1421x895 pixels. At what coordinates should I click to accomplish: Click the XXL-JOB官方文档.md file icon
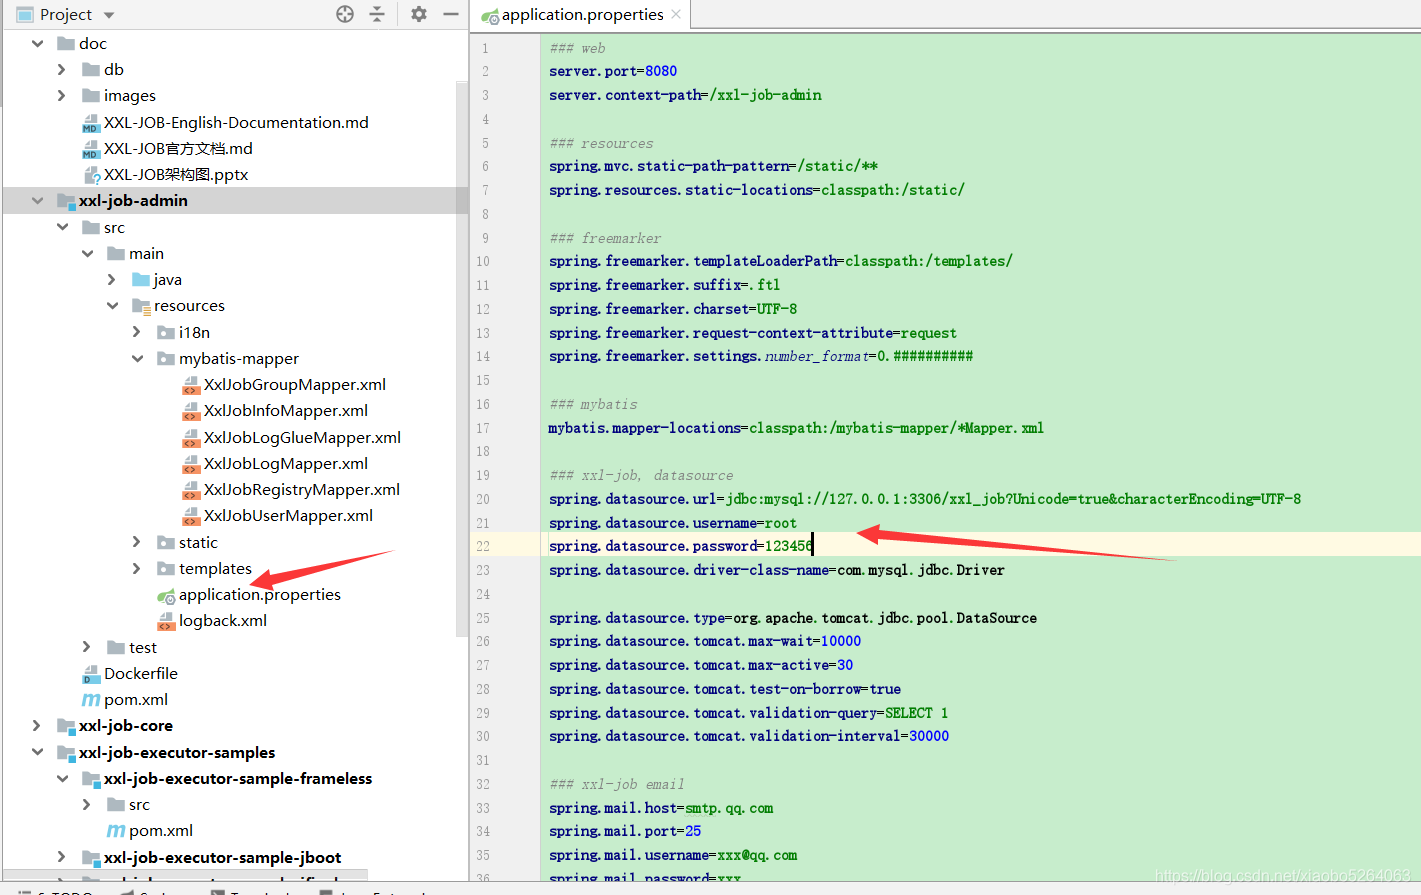pyautogui.click(x=91, y=149)
